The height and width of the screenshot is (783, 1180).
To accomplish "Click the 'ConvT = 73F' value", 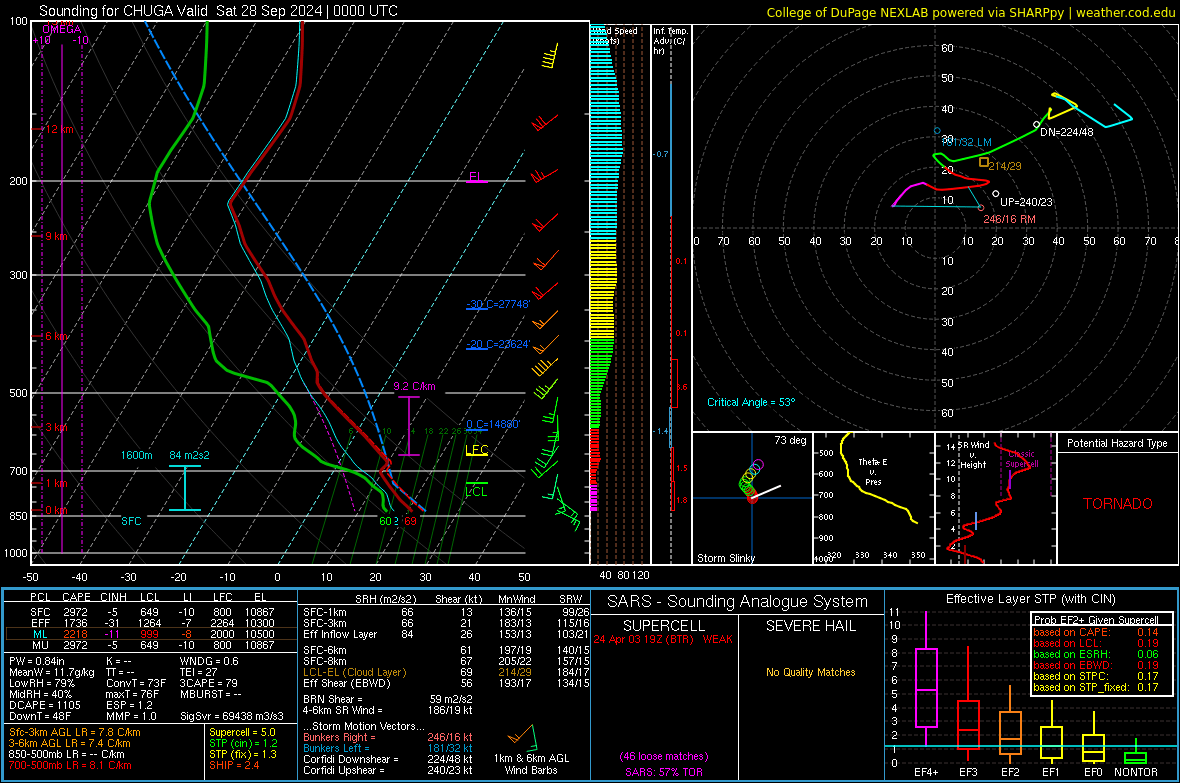I will pyautogui.click(x=136, y=684).
